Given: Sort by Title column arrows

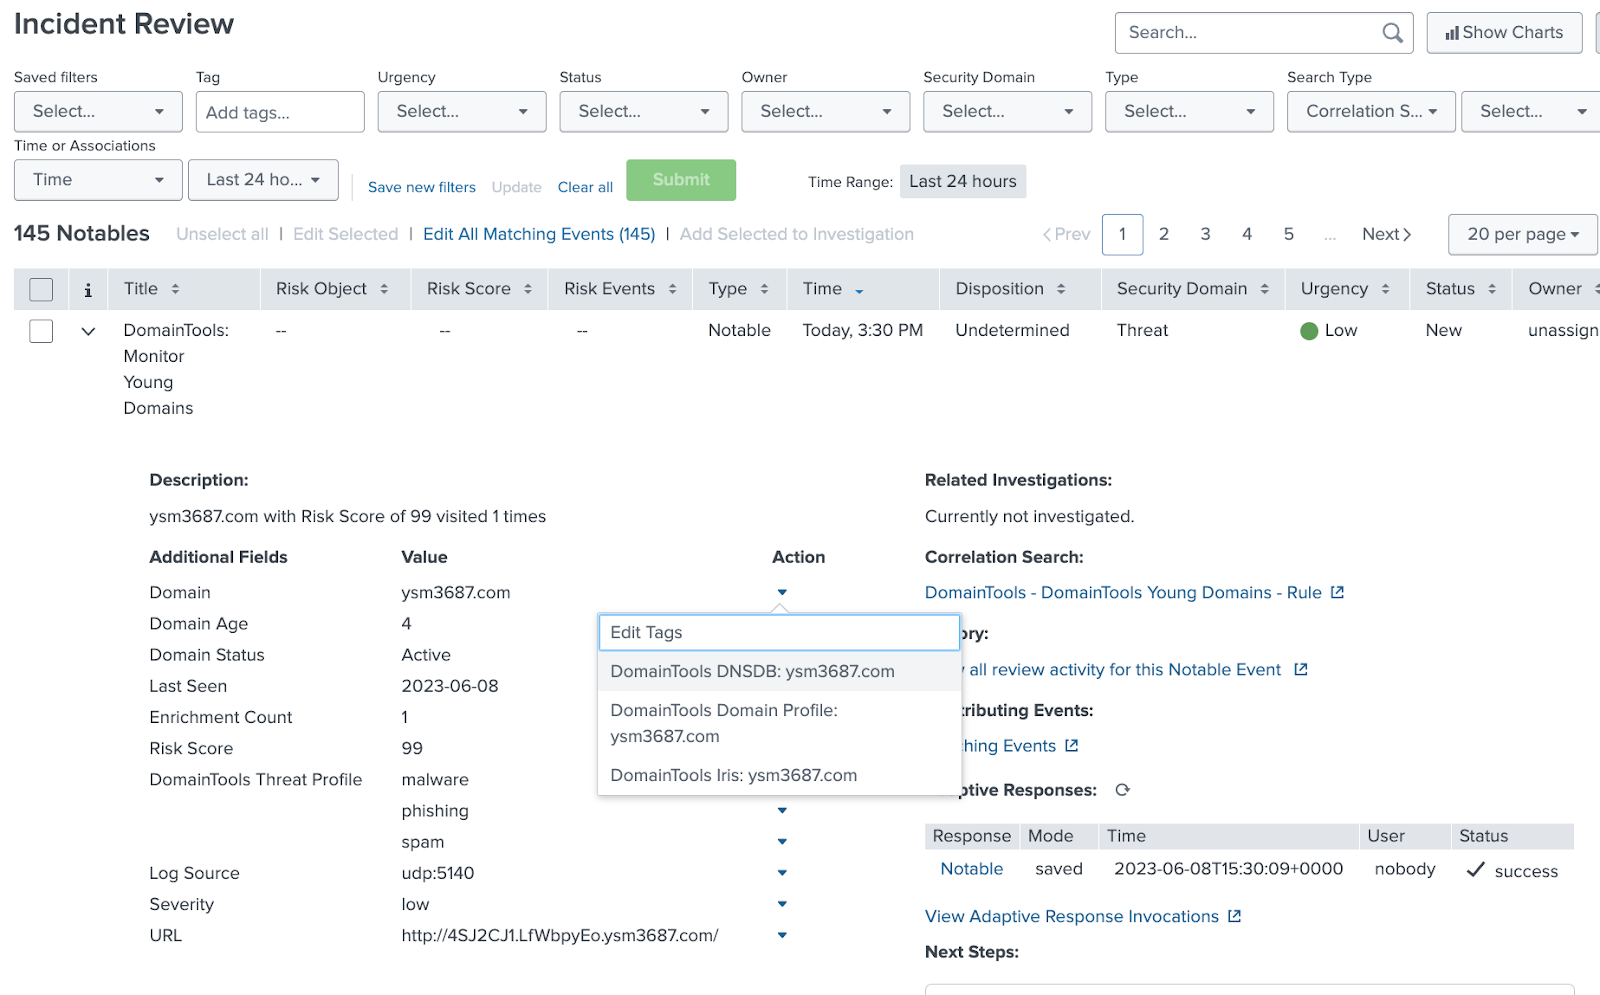Looking at the screenshot, I should pos(175,289).
